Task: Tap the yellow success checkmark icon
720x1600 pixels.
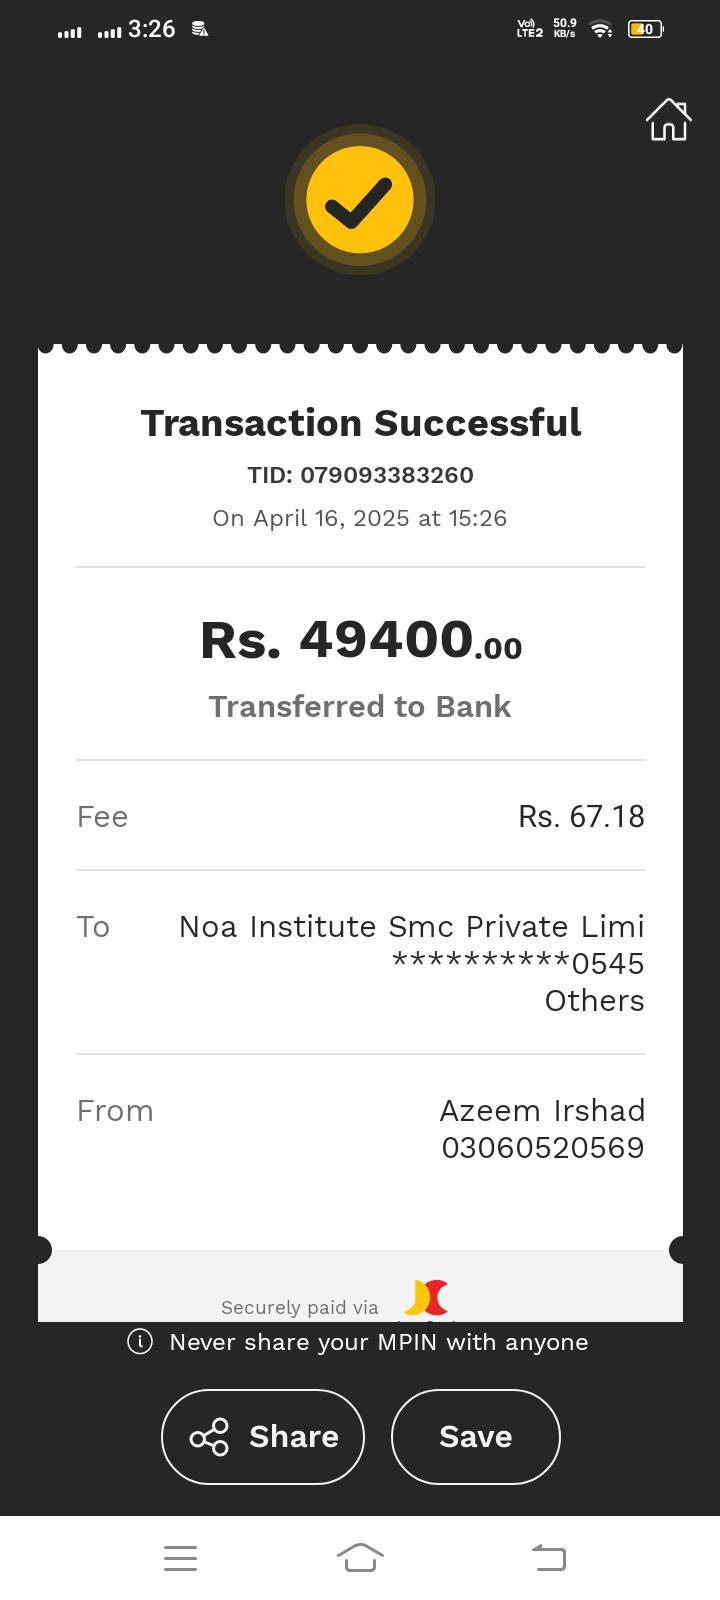Action: (x=360, y=200)
